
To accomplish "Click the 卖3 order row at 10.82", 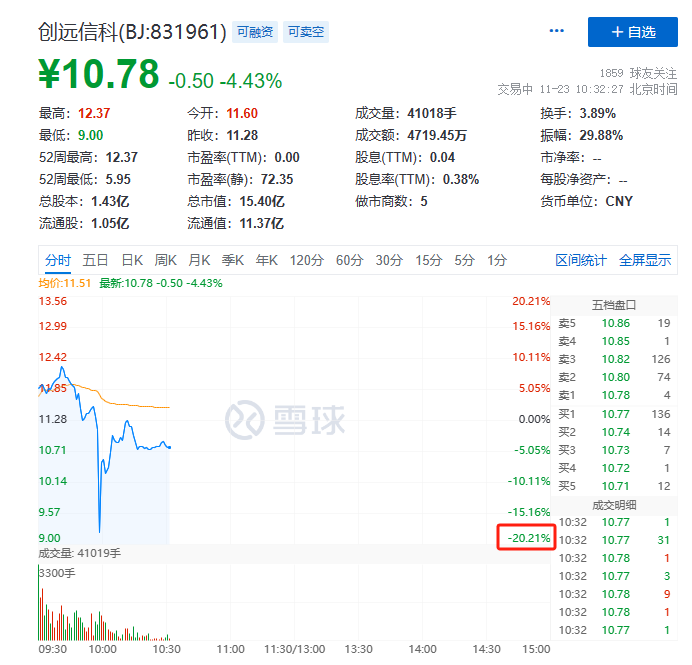I will click(614, 359).
